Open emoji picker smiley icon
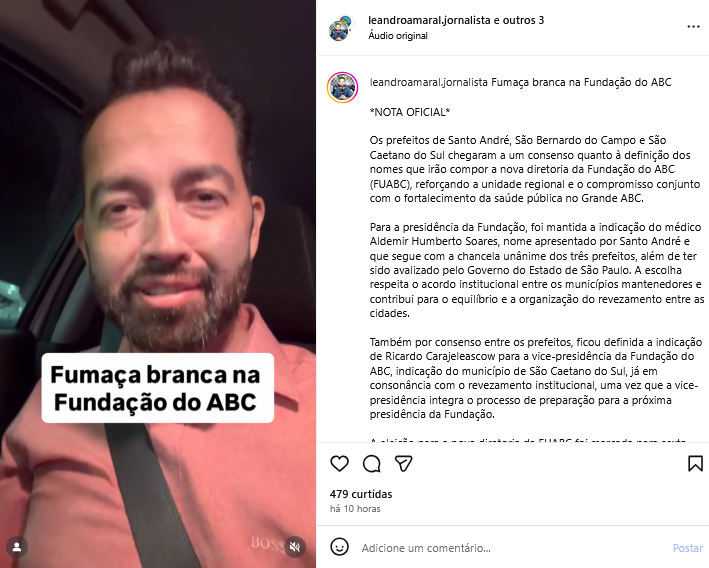Screen dimensions: 709x568 click(339, 547)
